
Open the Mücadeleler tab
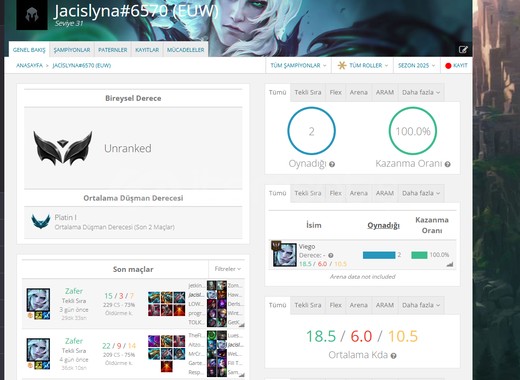[186, 50]
